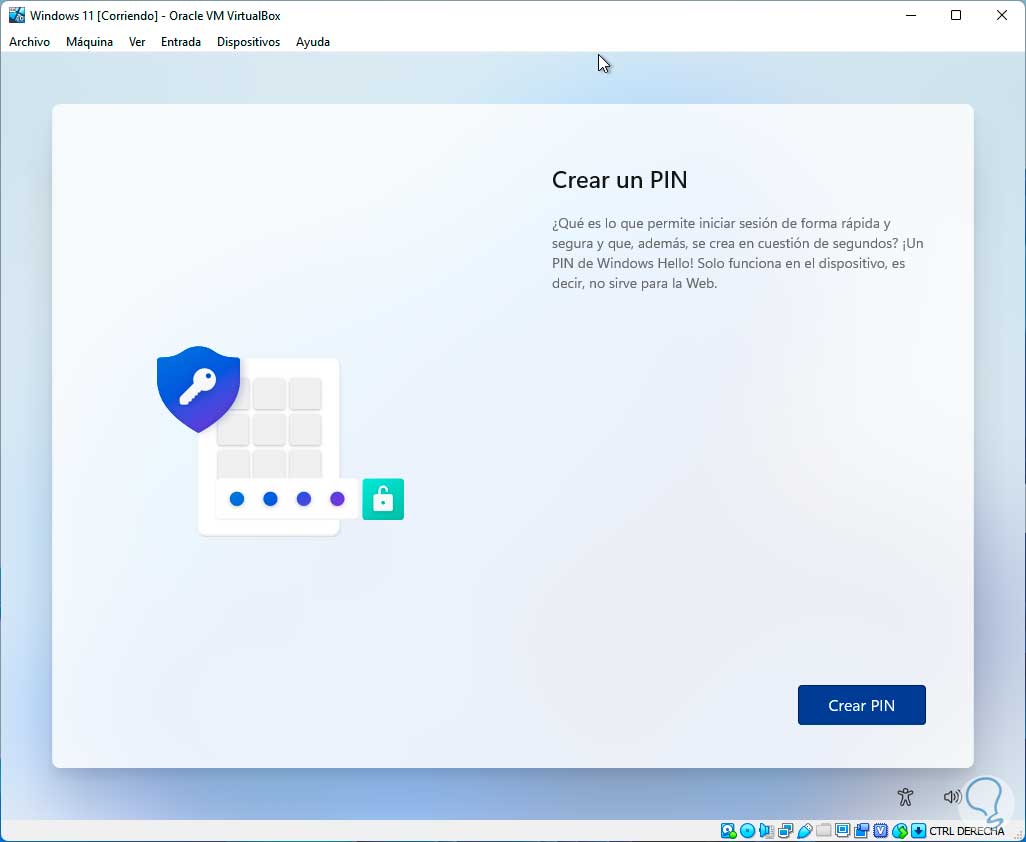Screen dimensions: 1026x842
Task: Click the CPU virtualization status icon
Action: click(881, 831)
